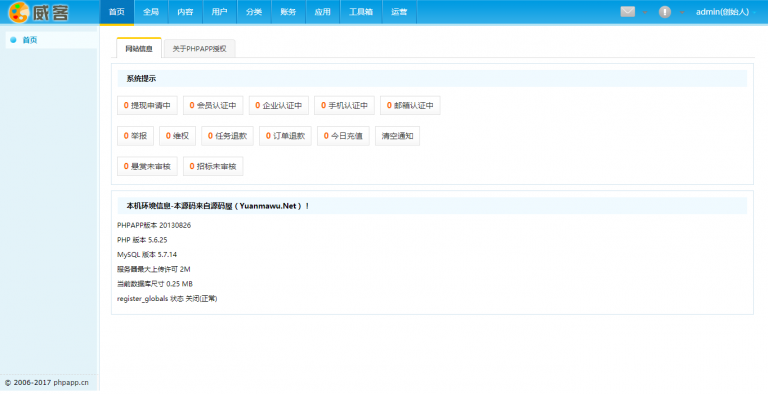Click the register_globals 状态 line
The width and height of the screenshot is (768, 394).
167,299
